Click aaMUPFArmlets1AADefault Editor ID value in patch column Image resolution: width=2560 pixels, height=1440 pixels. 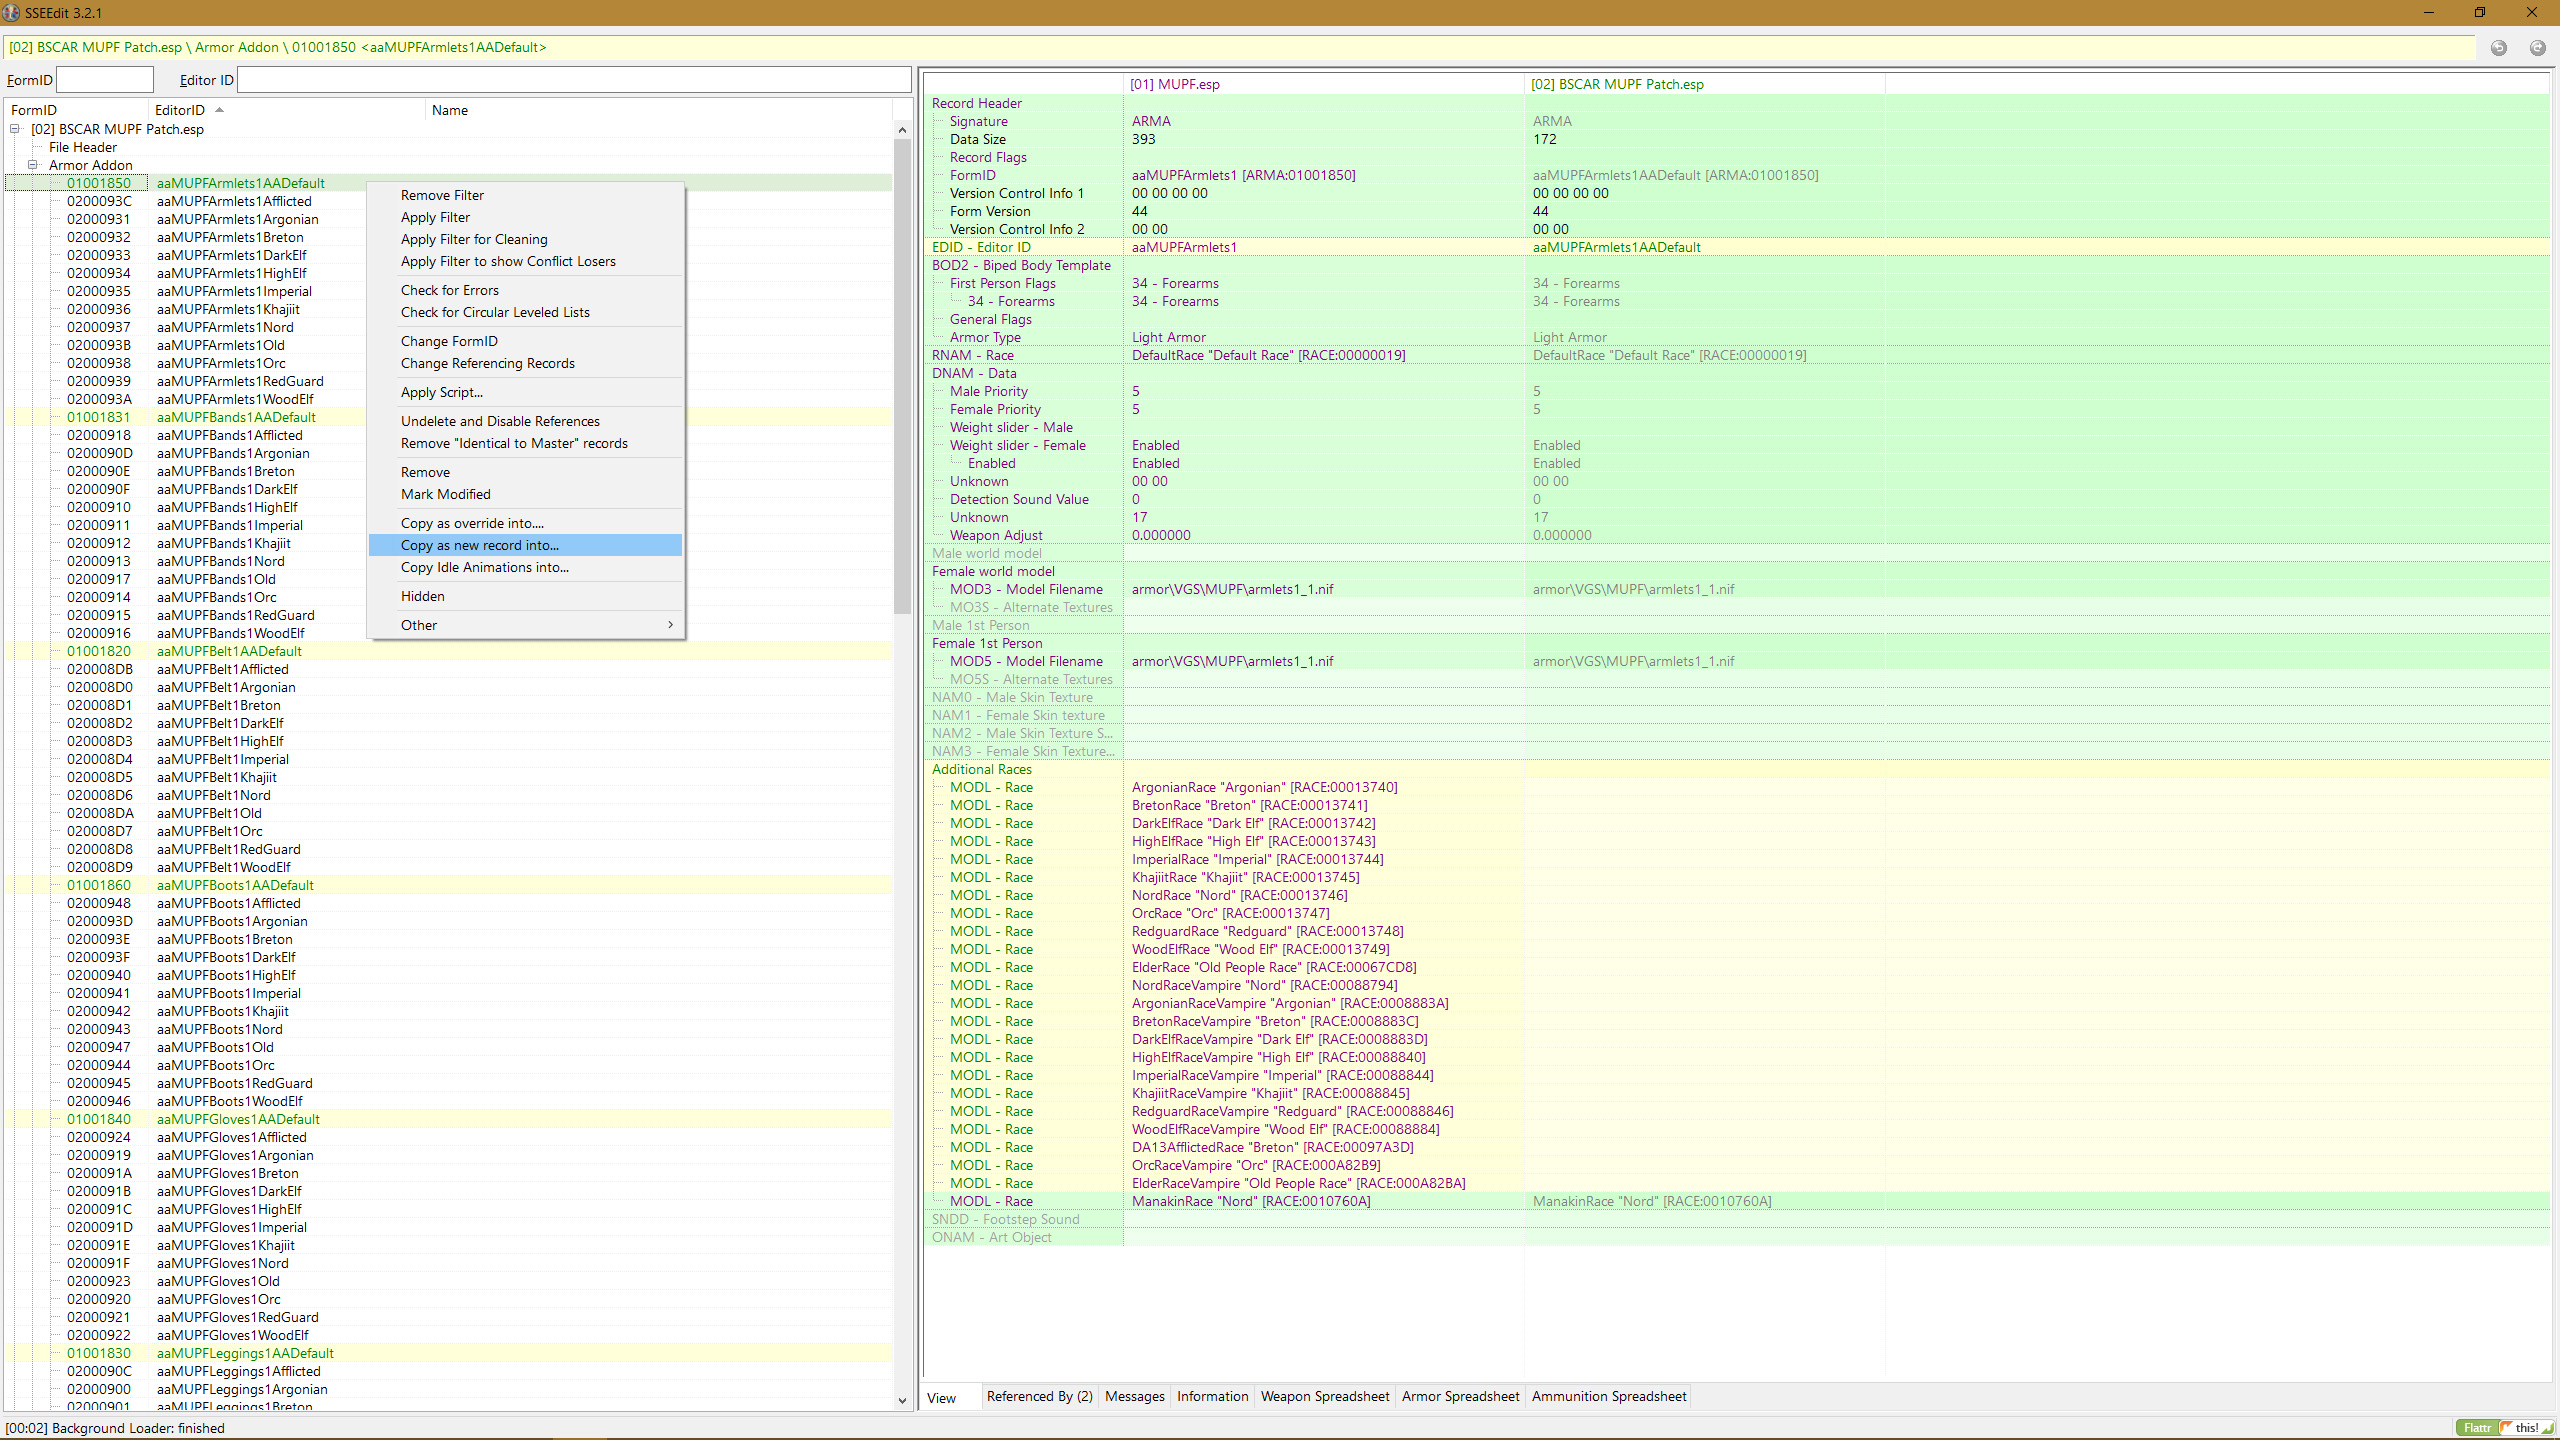[x=1616, y=247]
